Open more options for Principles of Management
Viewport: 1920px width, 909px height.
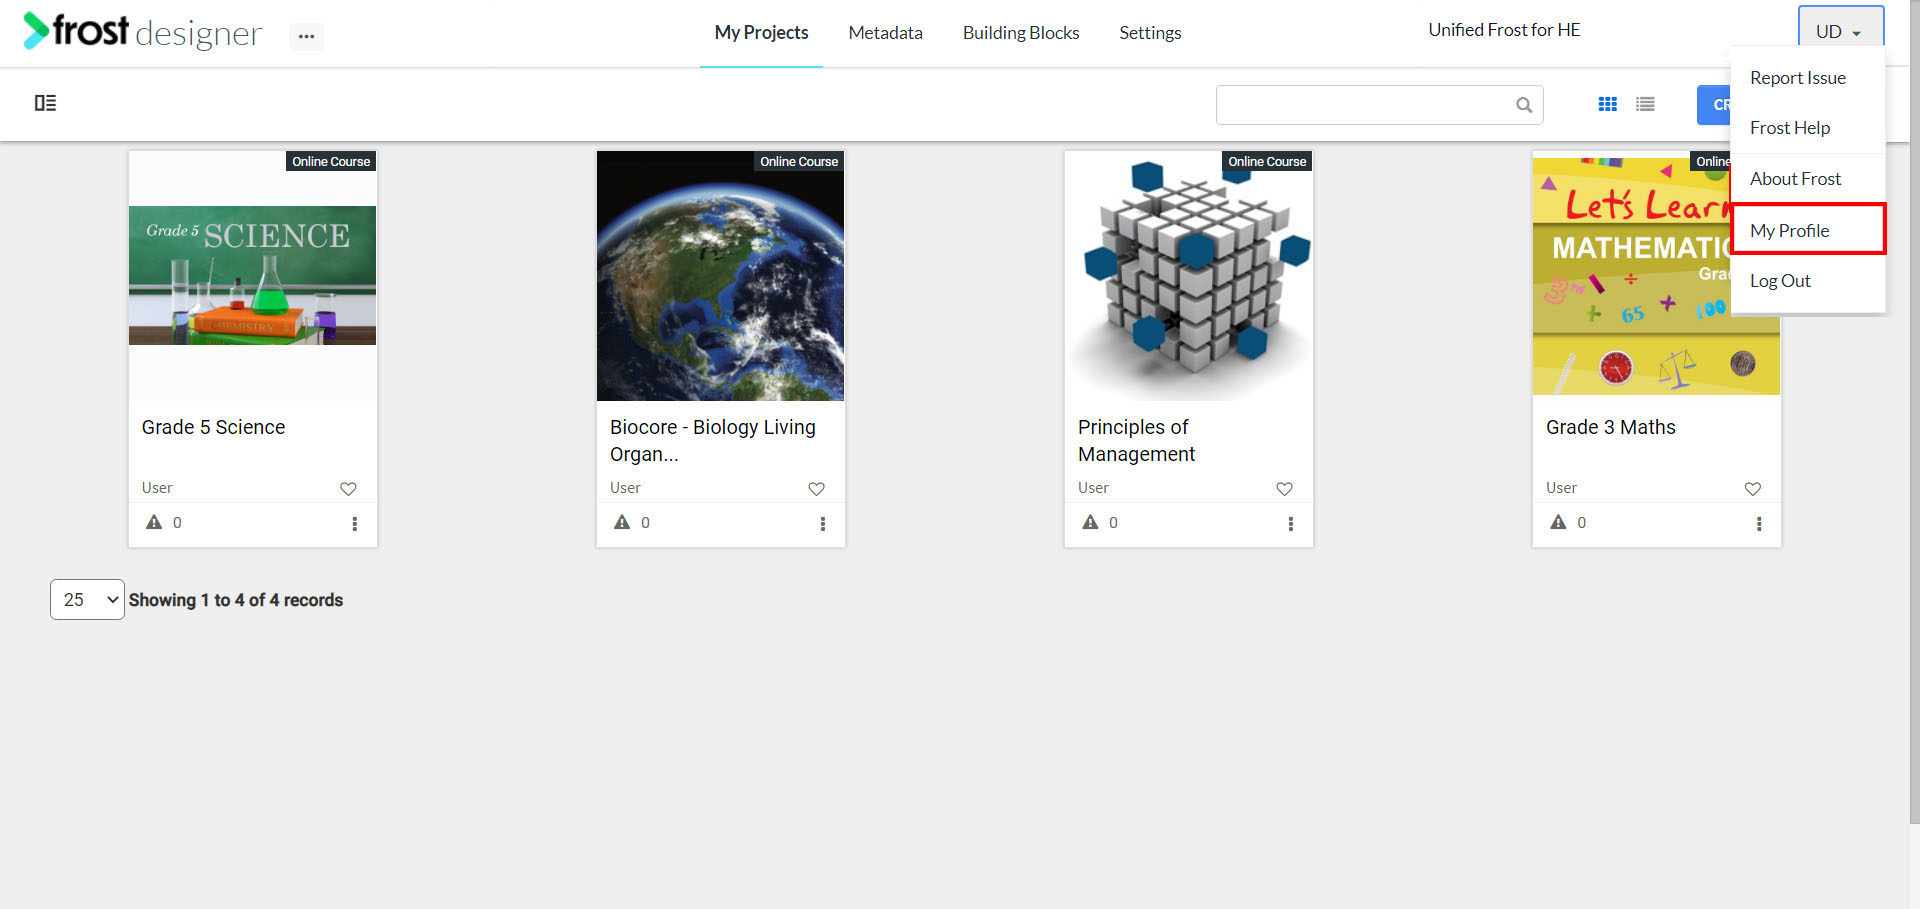(1290, 524)
